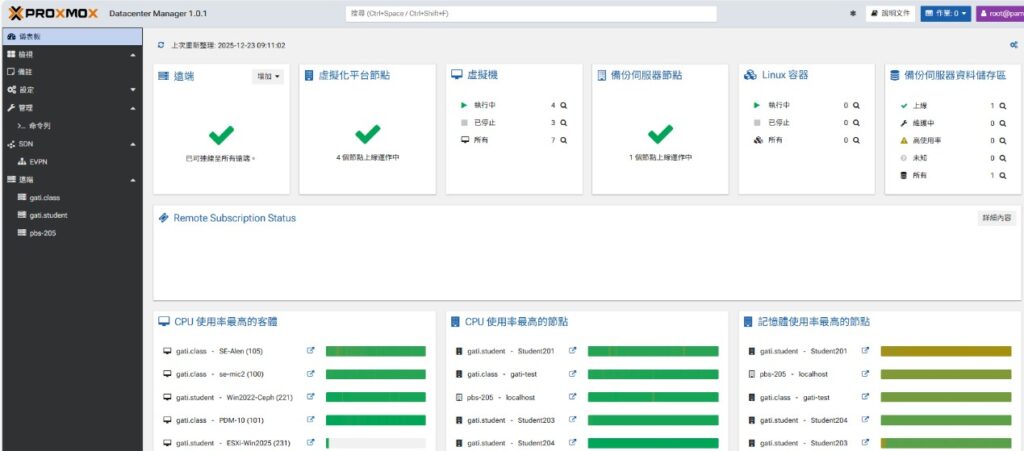Click the refresh icon beside the last-refresh timestamp
The width and height of the screenshot is (1024, 451).
(162, 45)
